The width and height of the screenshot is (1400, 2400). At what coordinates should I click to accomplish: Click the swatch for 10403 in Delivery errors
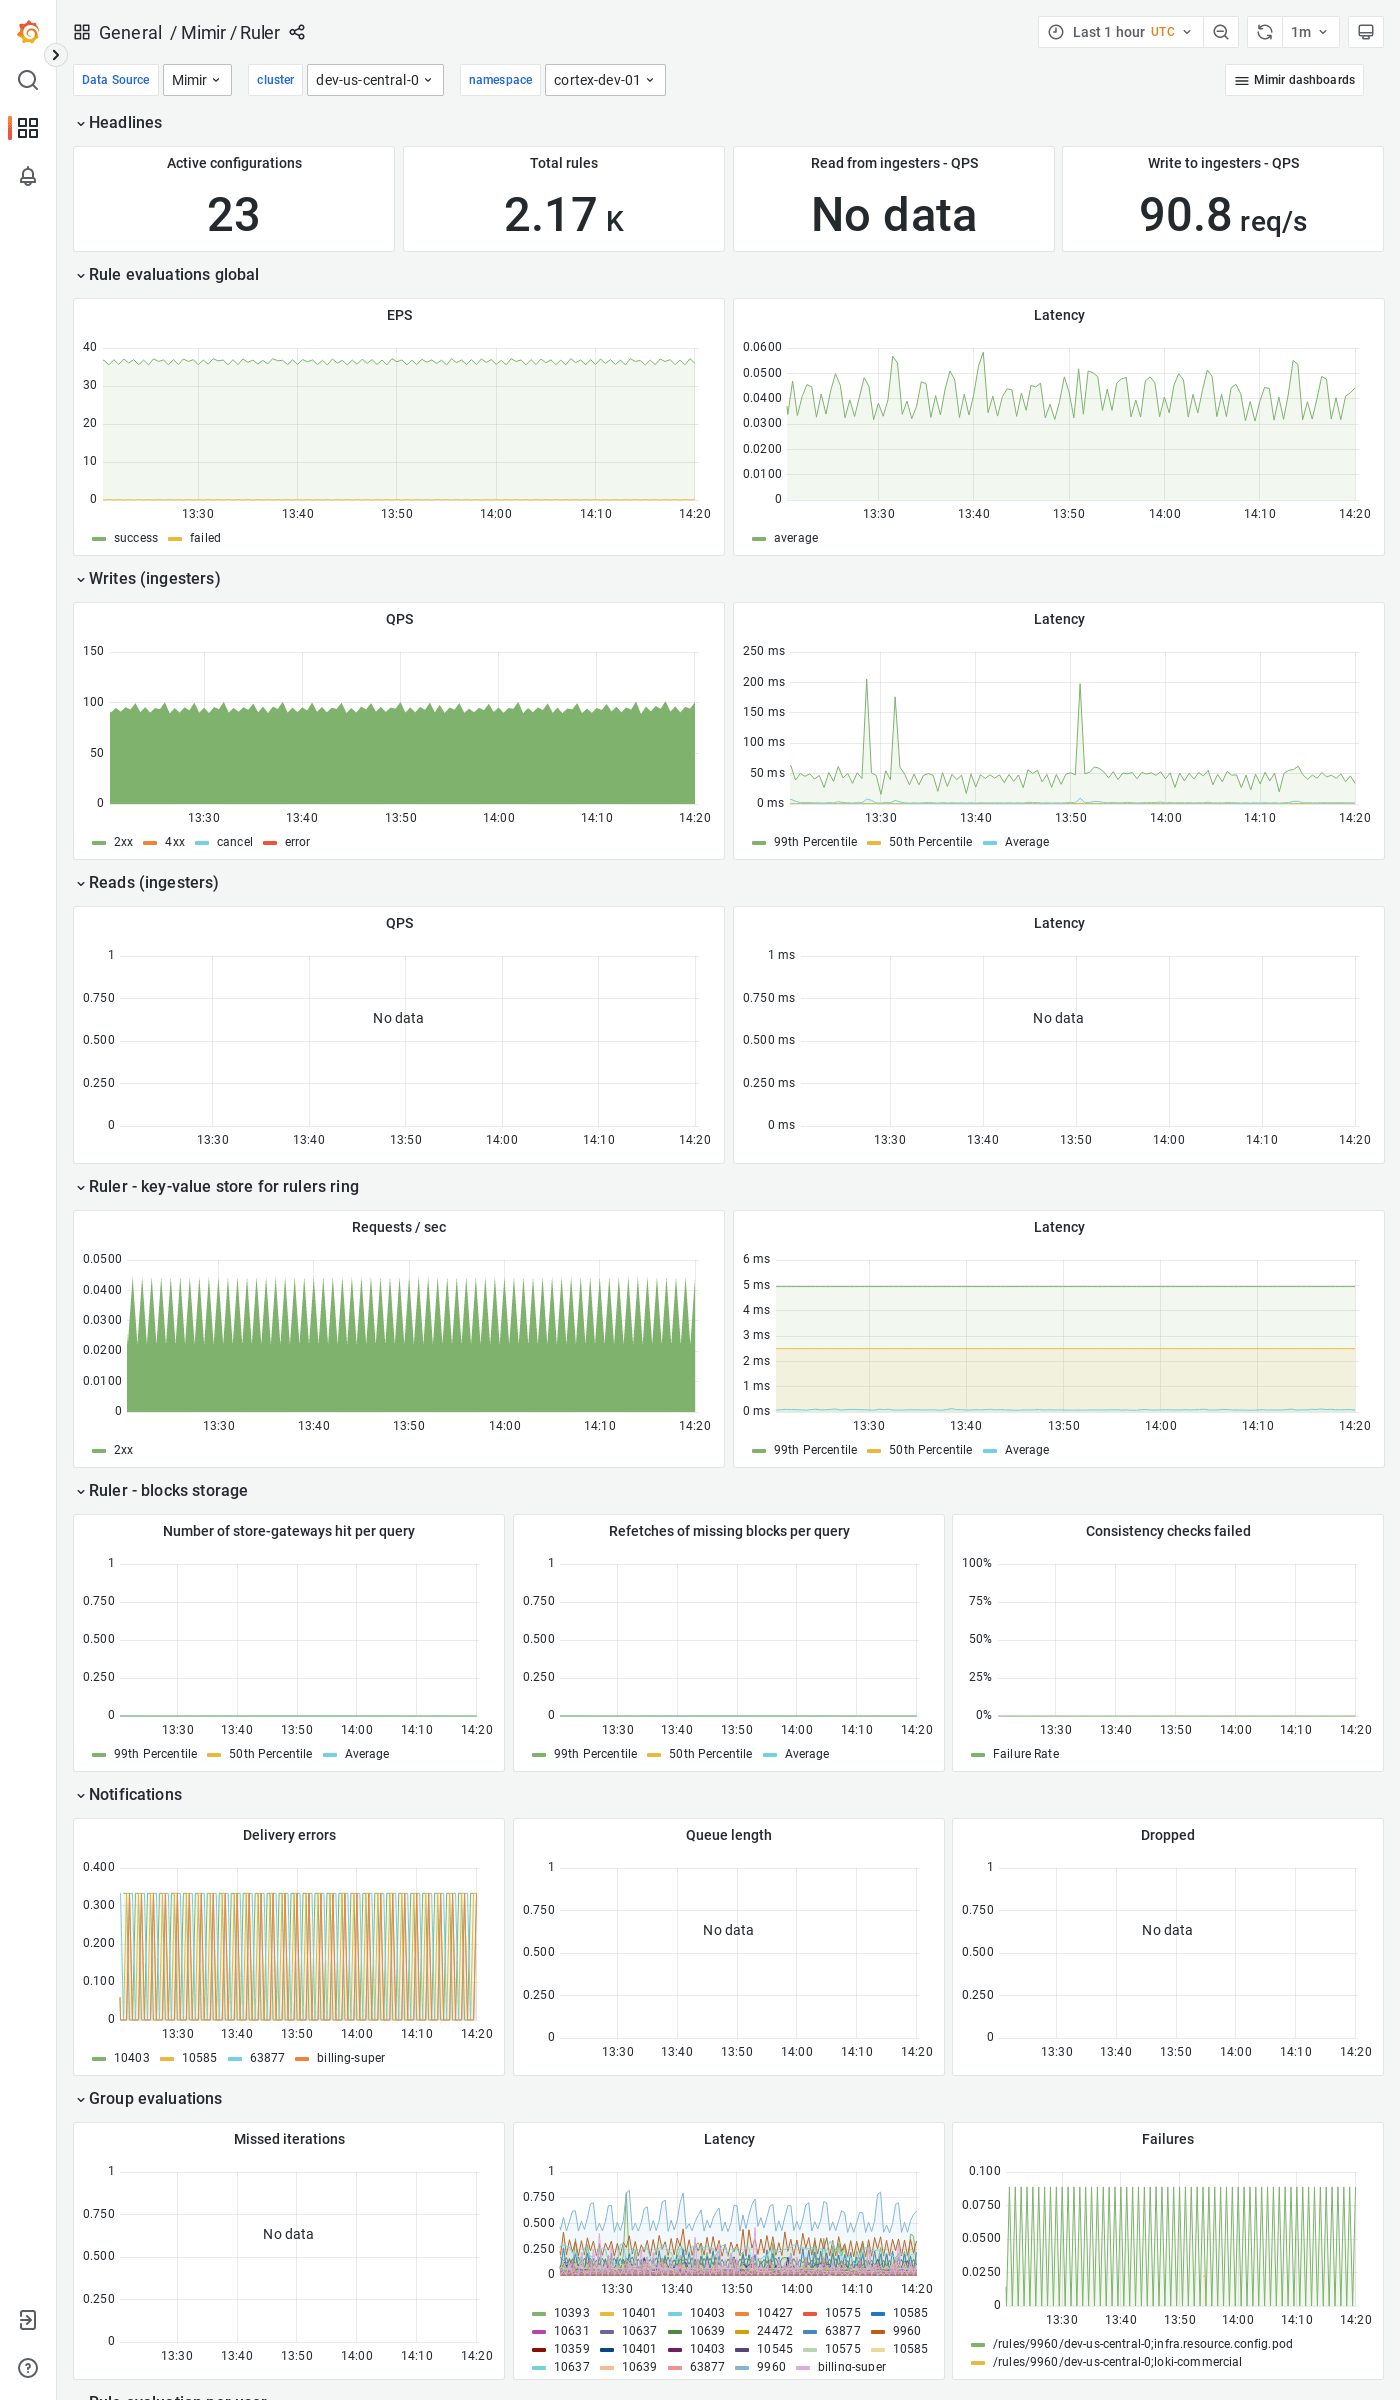pyautogui.click(x=99, y=2058)
